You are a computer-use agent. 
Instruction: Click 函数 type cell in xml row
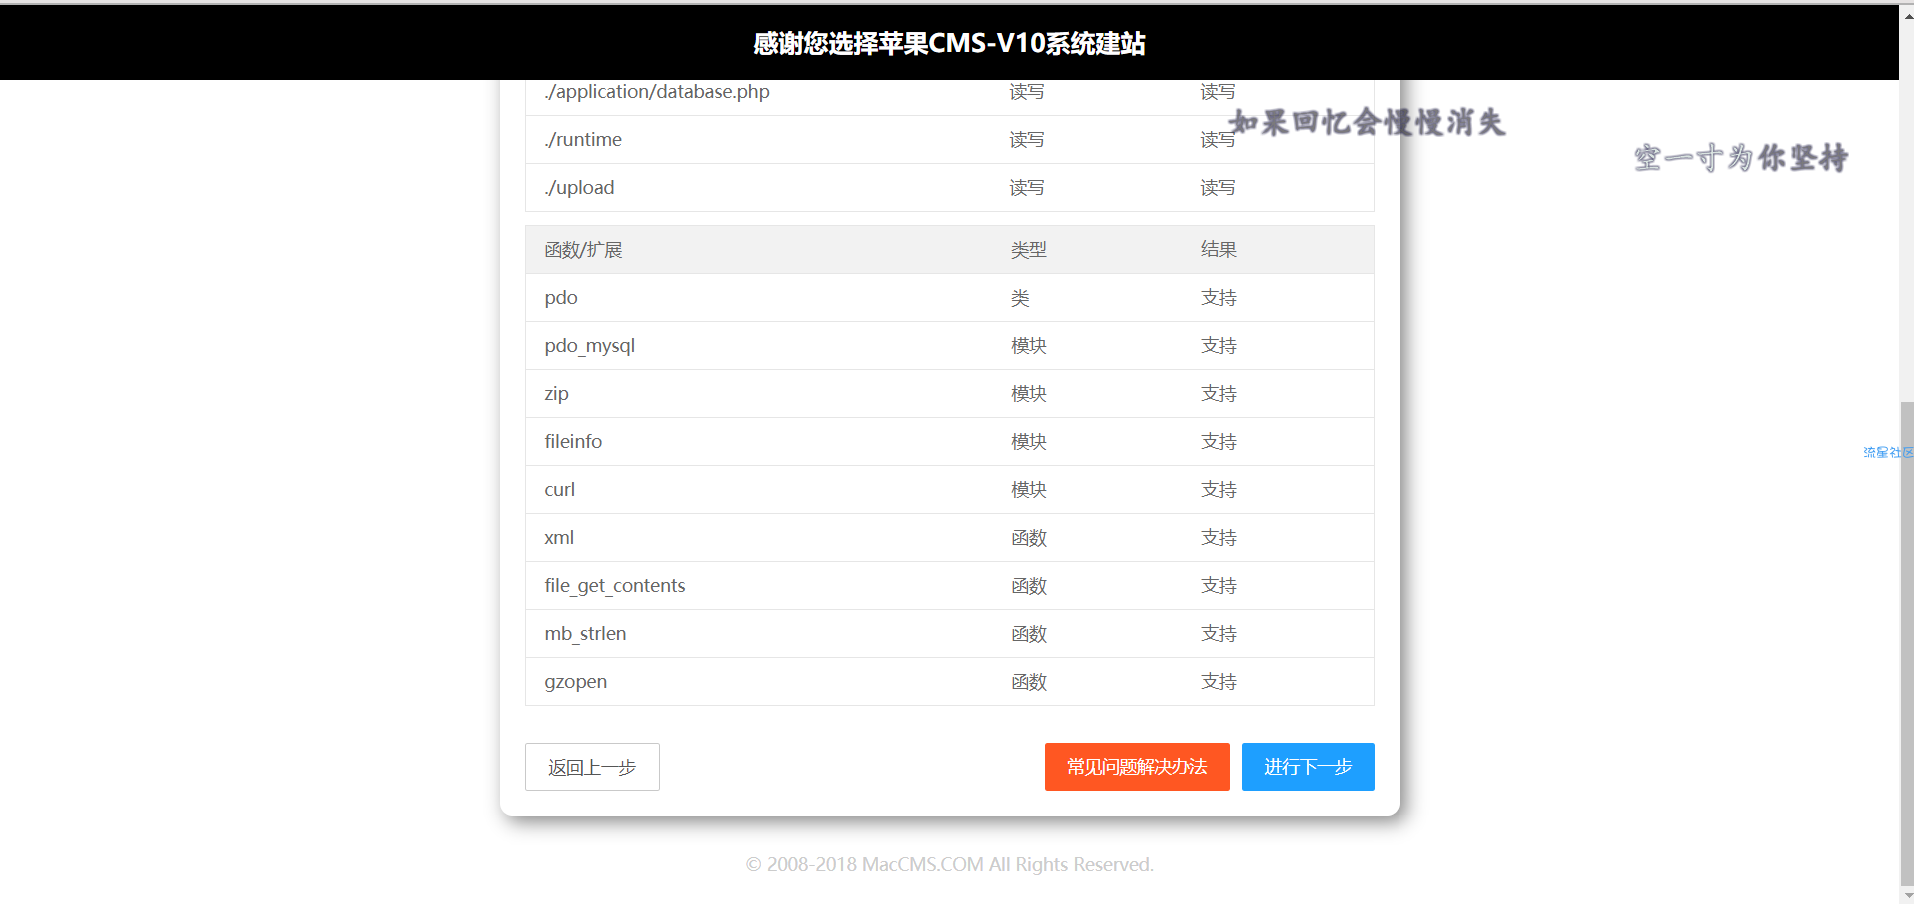click(1028, 537)
